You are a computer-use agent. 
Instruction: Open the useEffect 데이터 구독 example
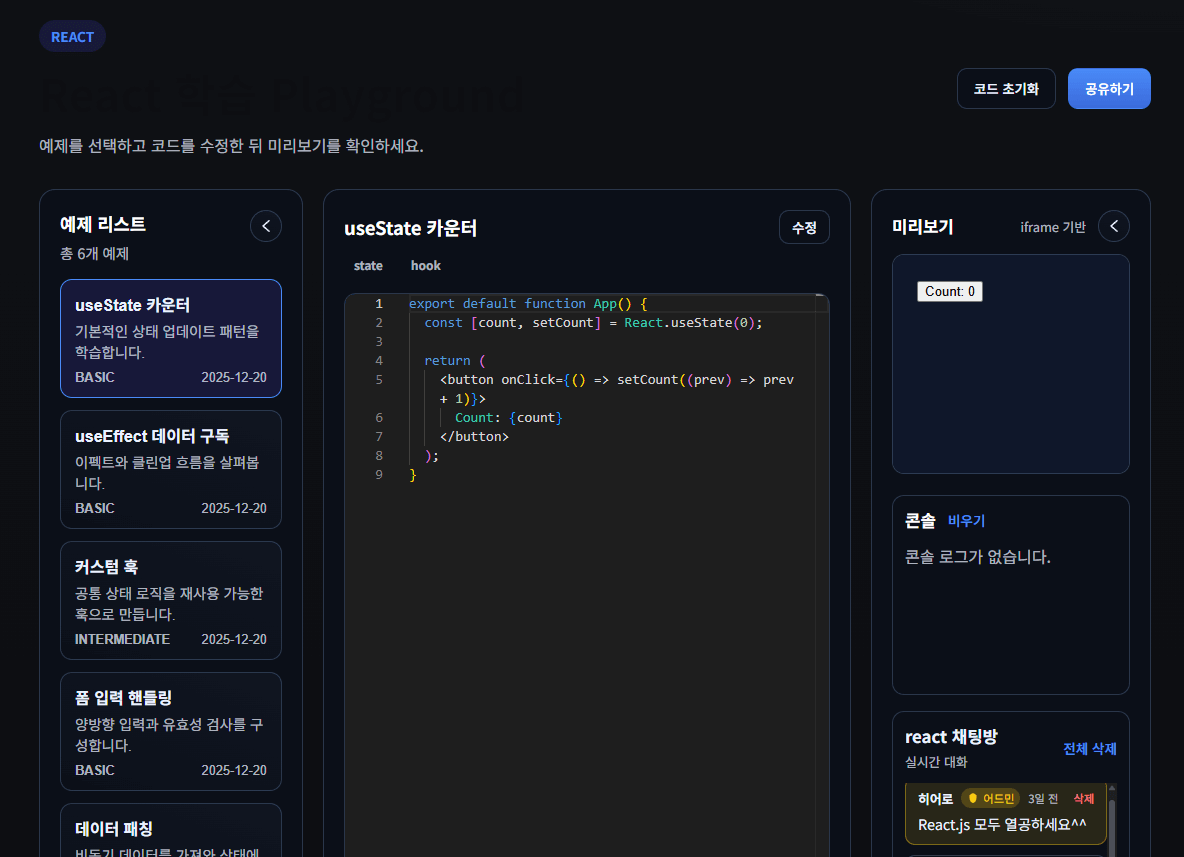click(x=171, y=470)
